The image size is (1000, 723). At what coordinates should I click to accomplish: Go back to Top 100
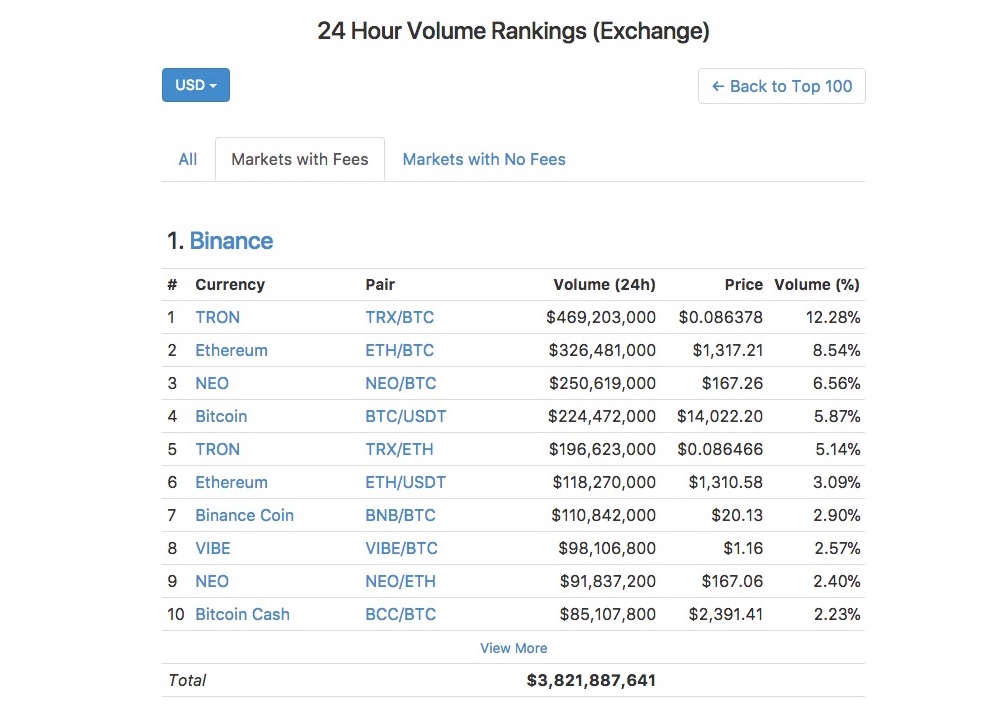(x=781, y=86)
